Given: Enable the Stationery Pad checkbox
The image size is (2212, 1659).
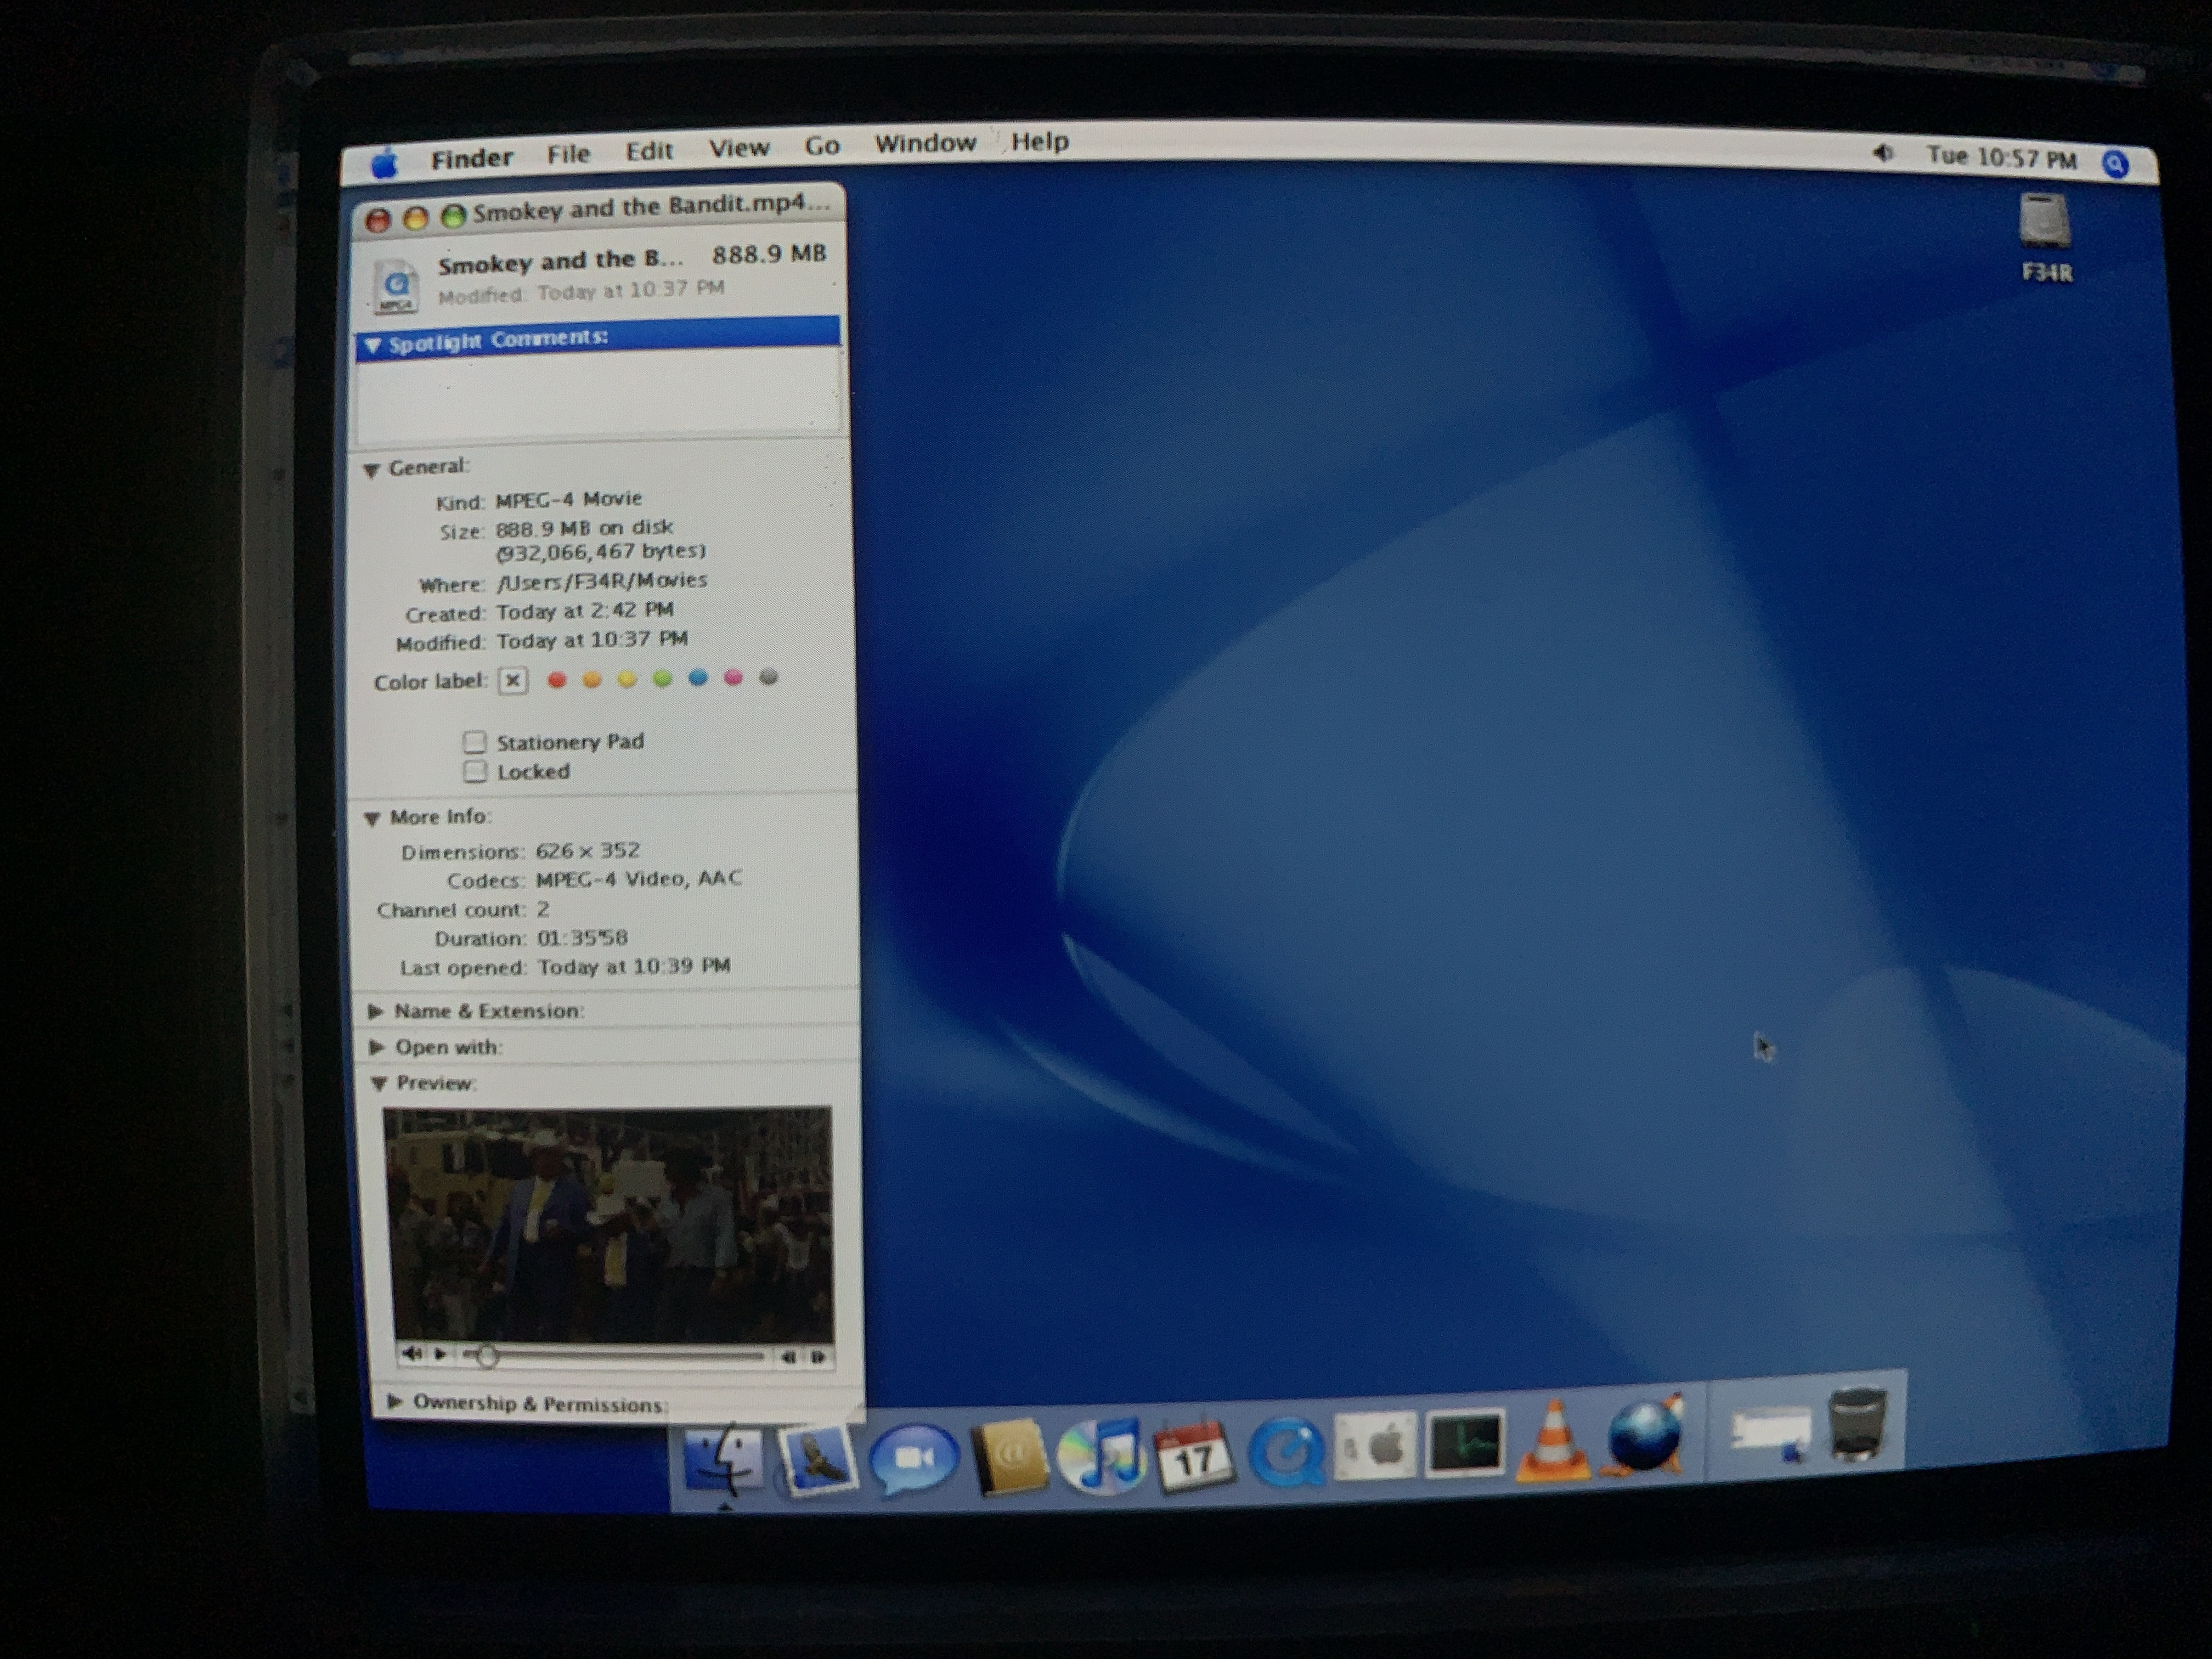Looking at the screenshot, I should (475, 742).
